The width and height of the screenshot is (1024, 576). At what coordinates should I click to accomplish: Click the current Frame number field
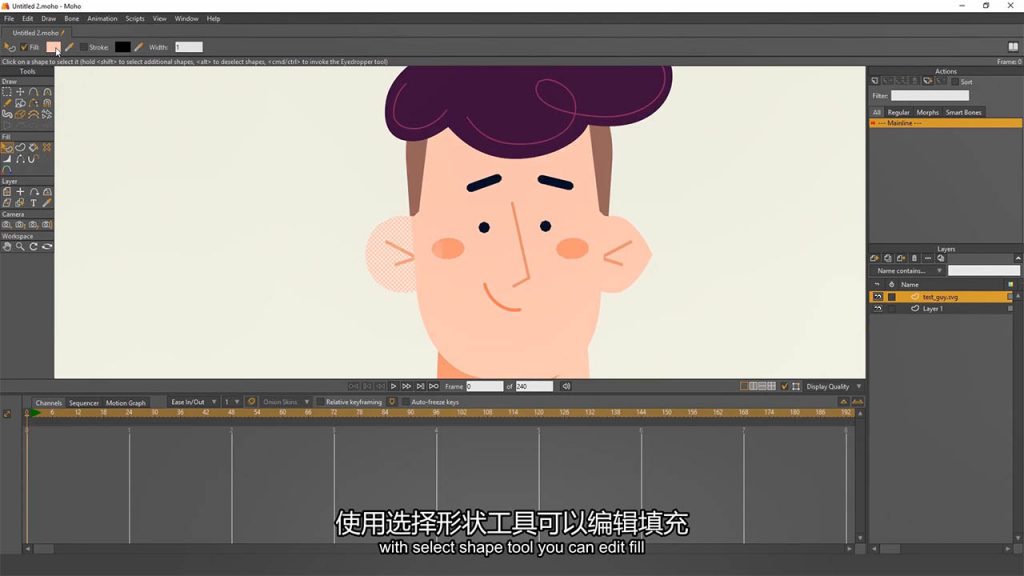point(485,386)
